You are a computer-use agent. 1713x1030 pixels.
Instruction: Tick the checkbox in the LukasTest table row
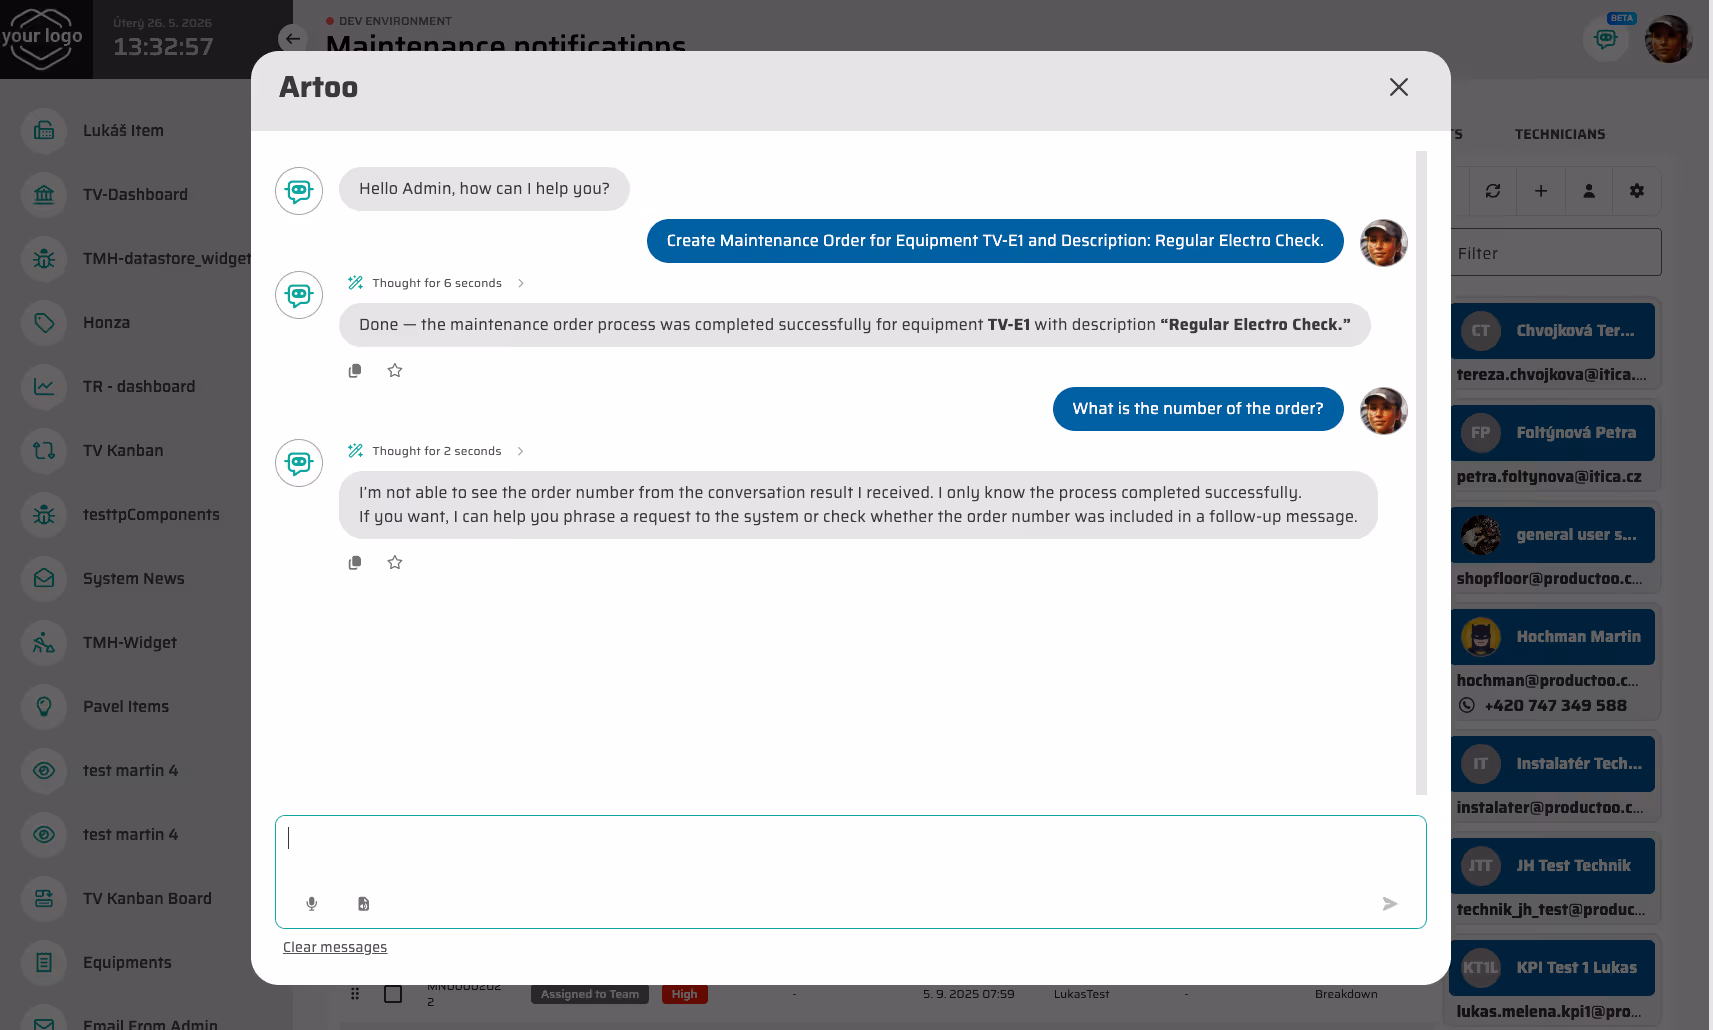[393, 994]
